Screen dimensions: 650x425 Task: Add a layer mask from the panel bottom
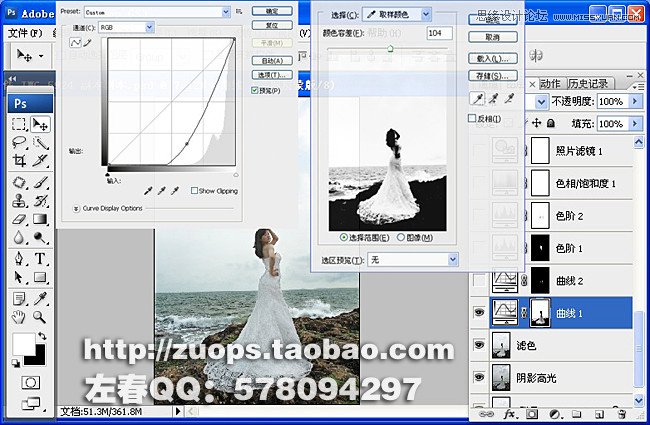(x=532, y=414)
